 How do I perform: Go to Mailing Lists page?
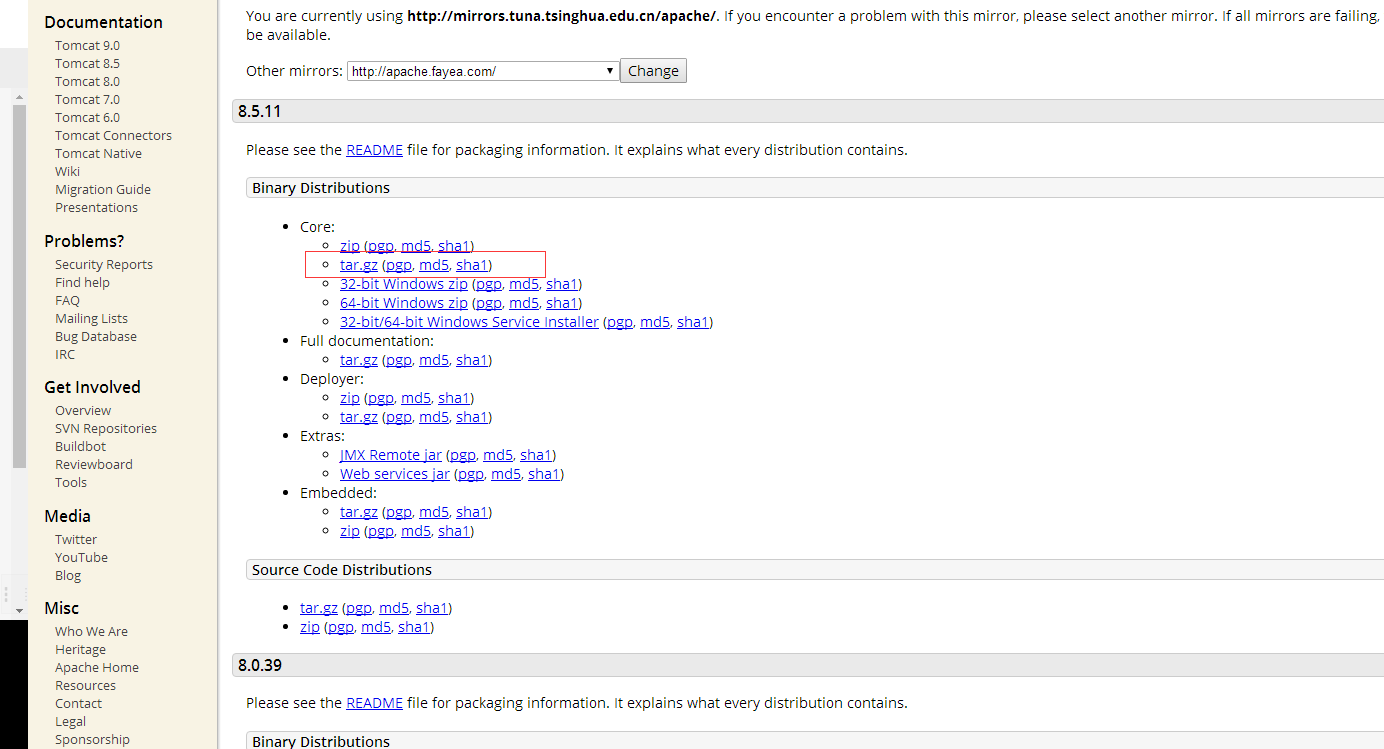[x=91, y=319]
